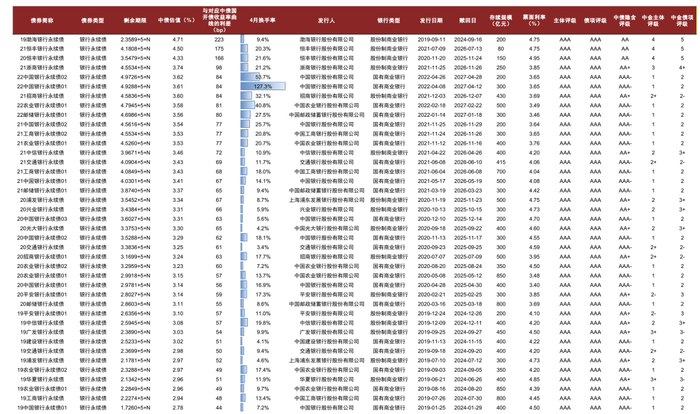Click issuer 广发银行股份有限公司
The image size is (700, 414).
coord(326,332)
